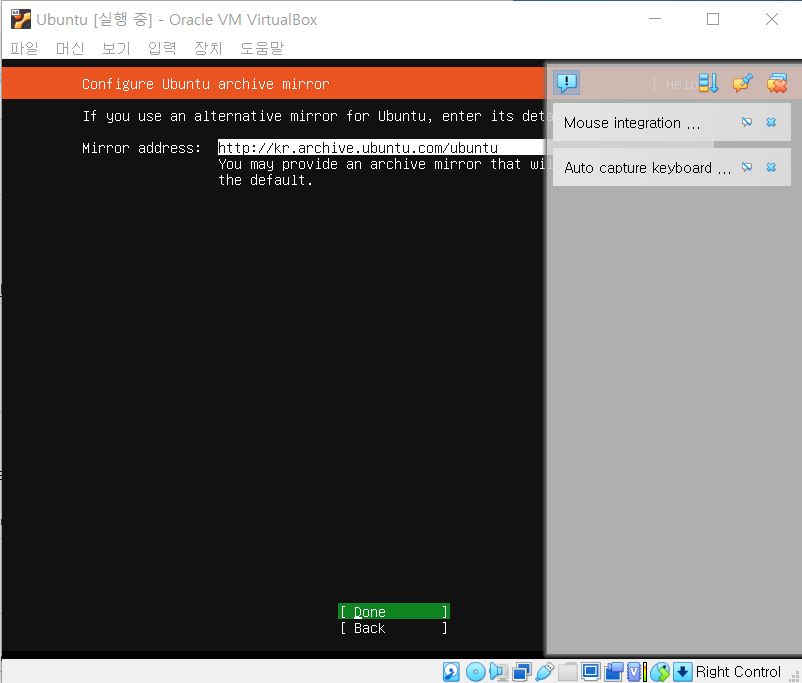
Task: Open the 파일 menu
Action: (x=24, y=48)
